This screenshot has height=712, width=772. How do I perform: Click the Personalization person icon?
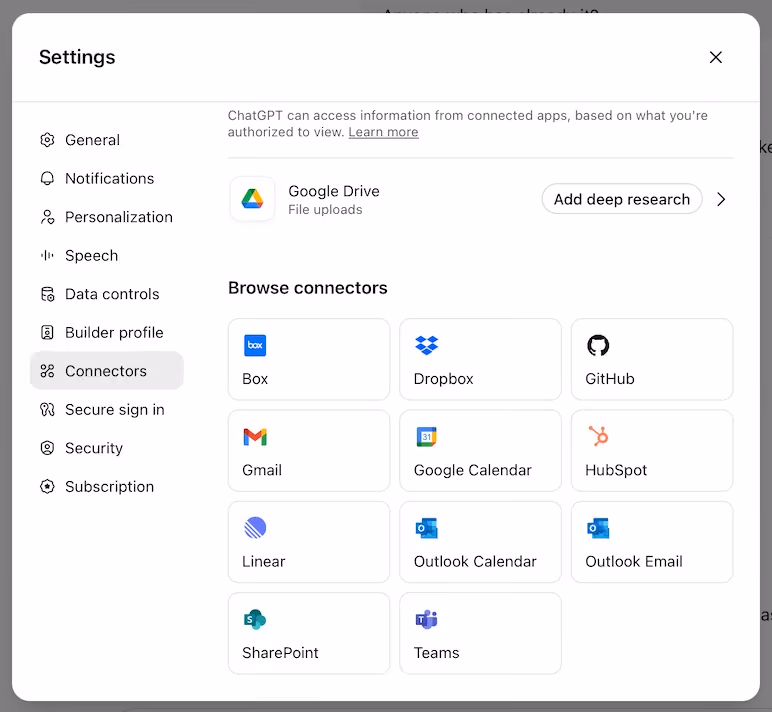(47, 217)
